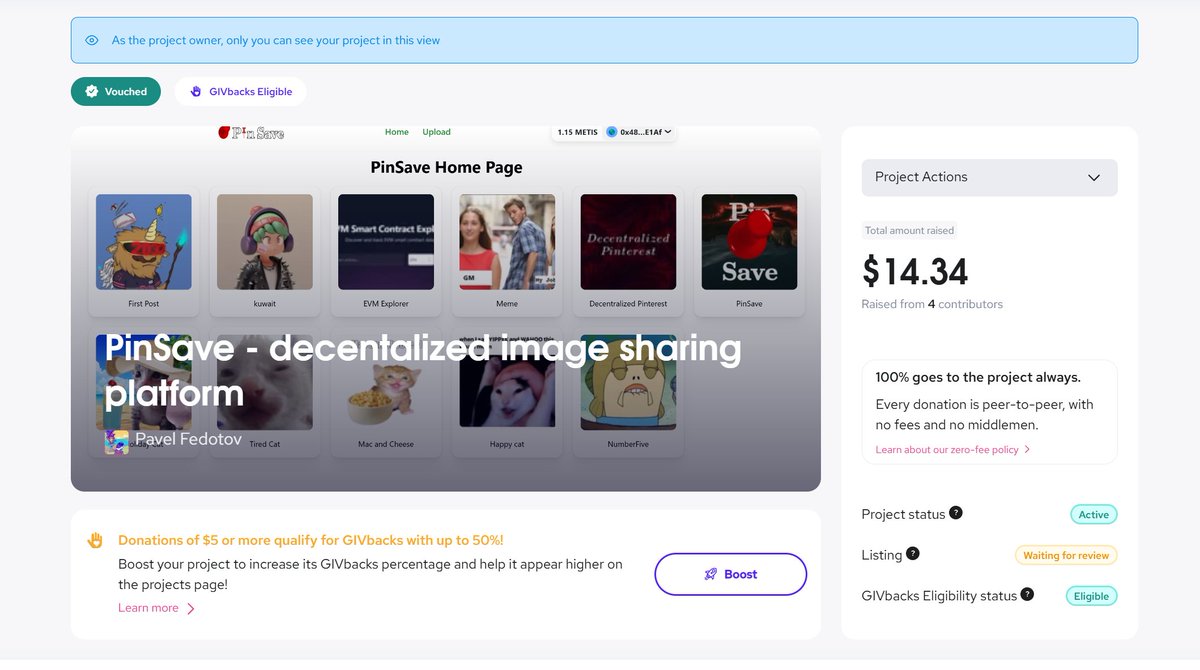Open the PinSave red pin thumbnail
Screen dimensions: 1200x670
(749, 242)
